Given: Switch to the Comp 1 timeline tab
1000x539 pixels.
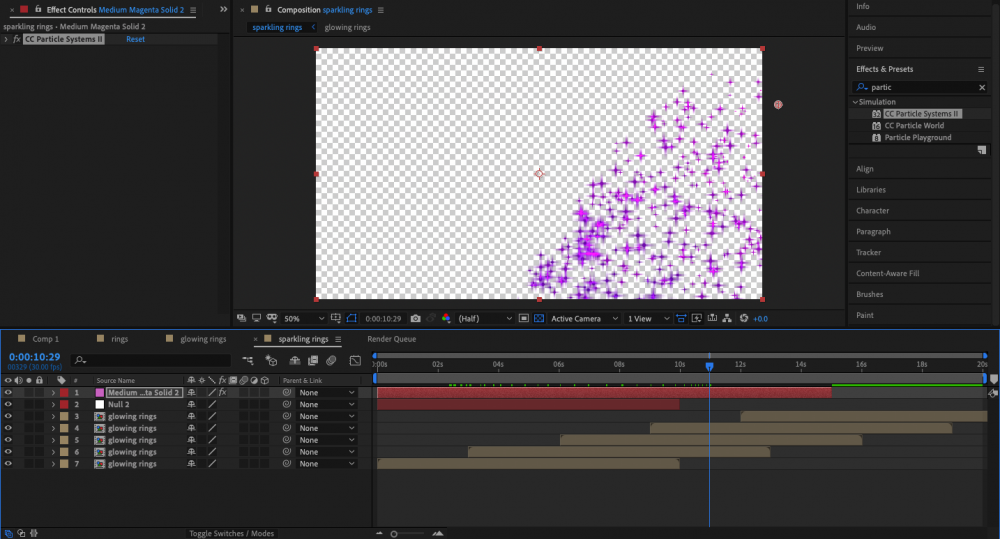Looking at the screenshot, I should coord(45,339).
